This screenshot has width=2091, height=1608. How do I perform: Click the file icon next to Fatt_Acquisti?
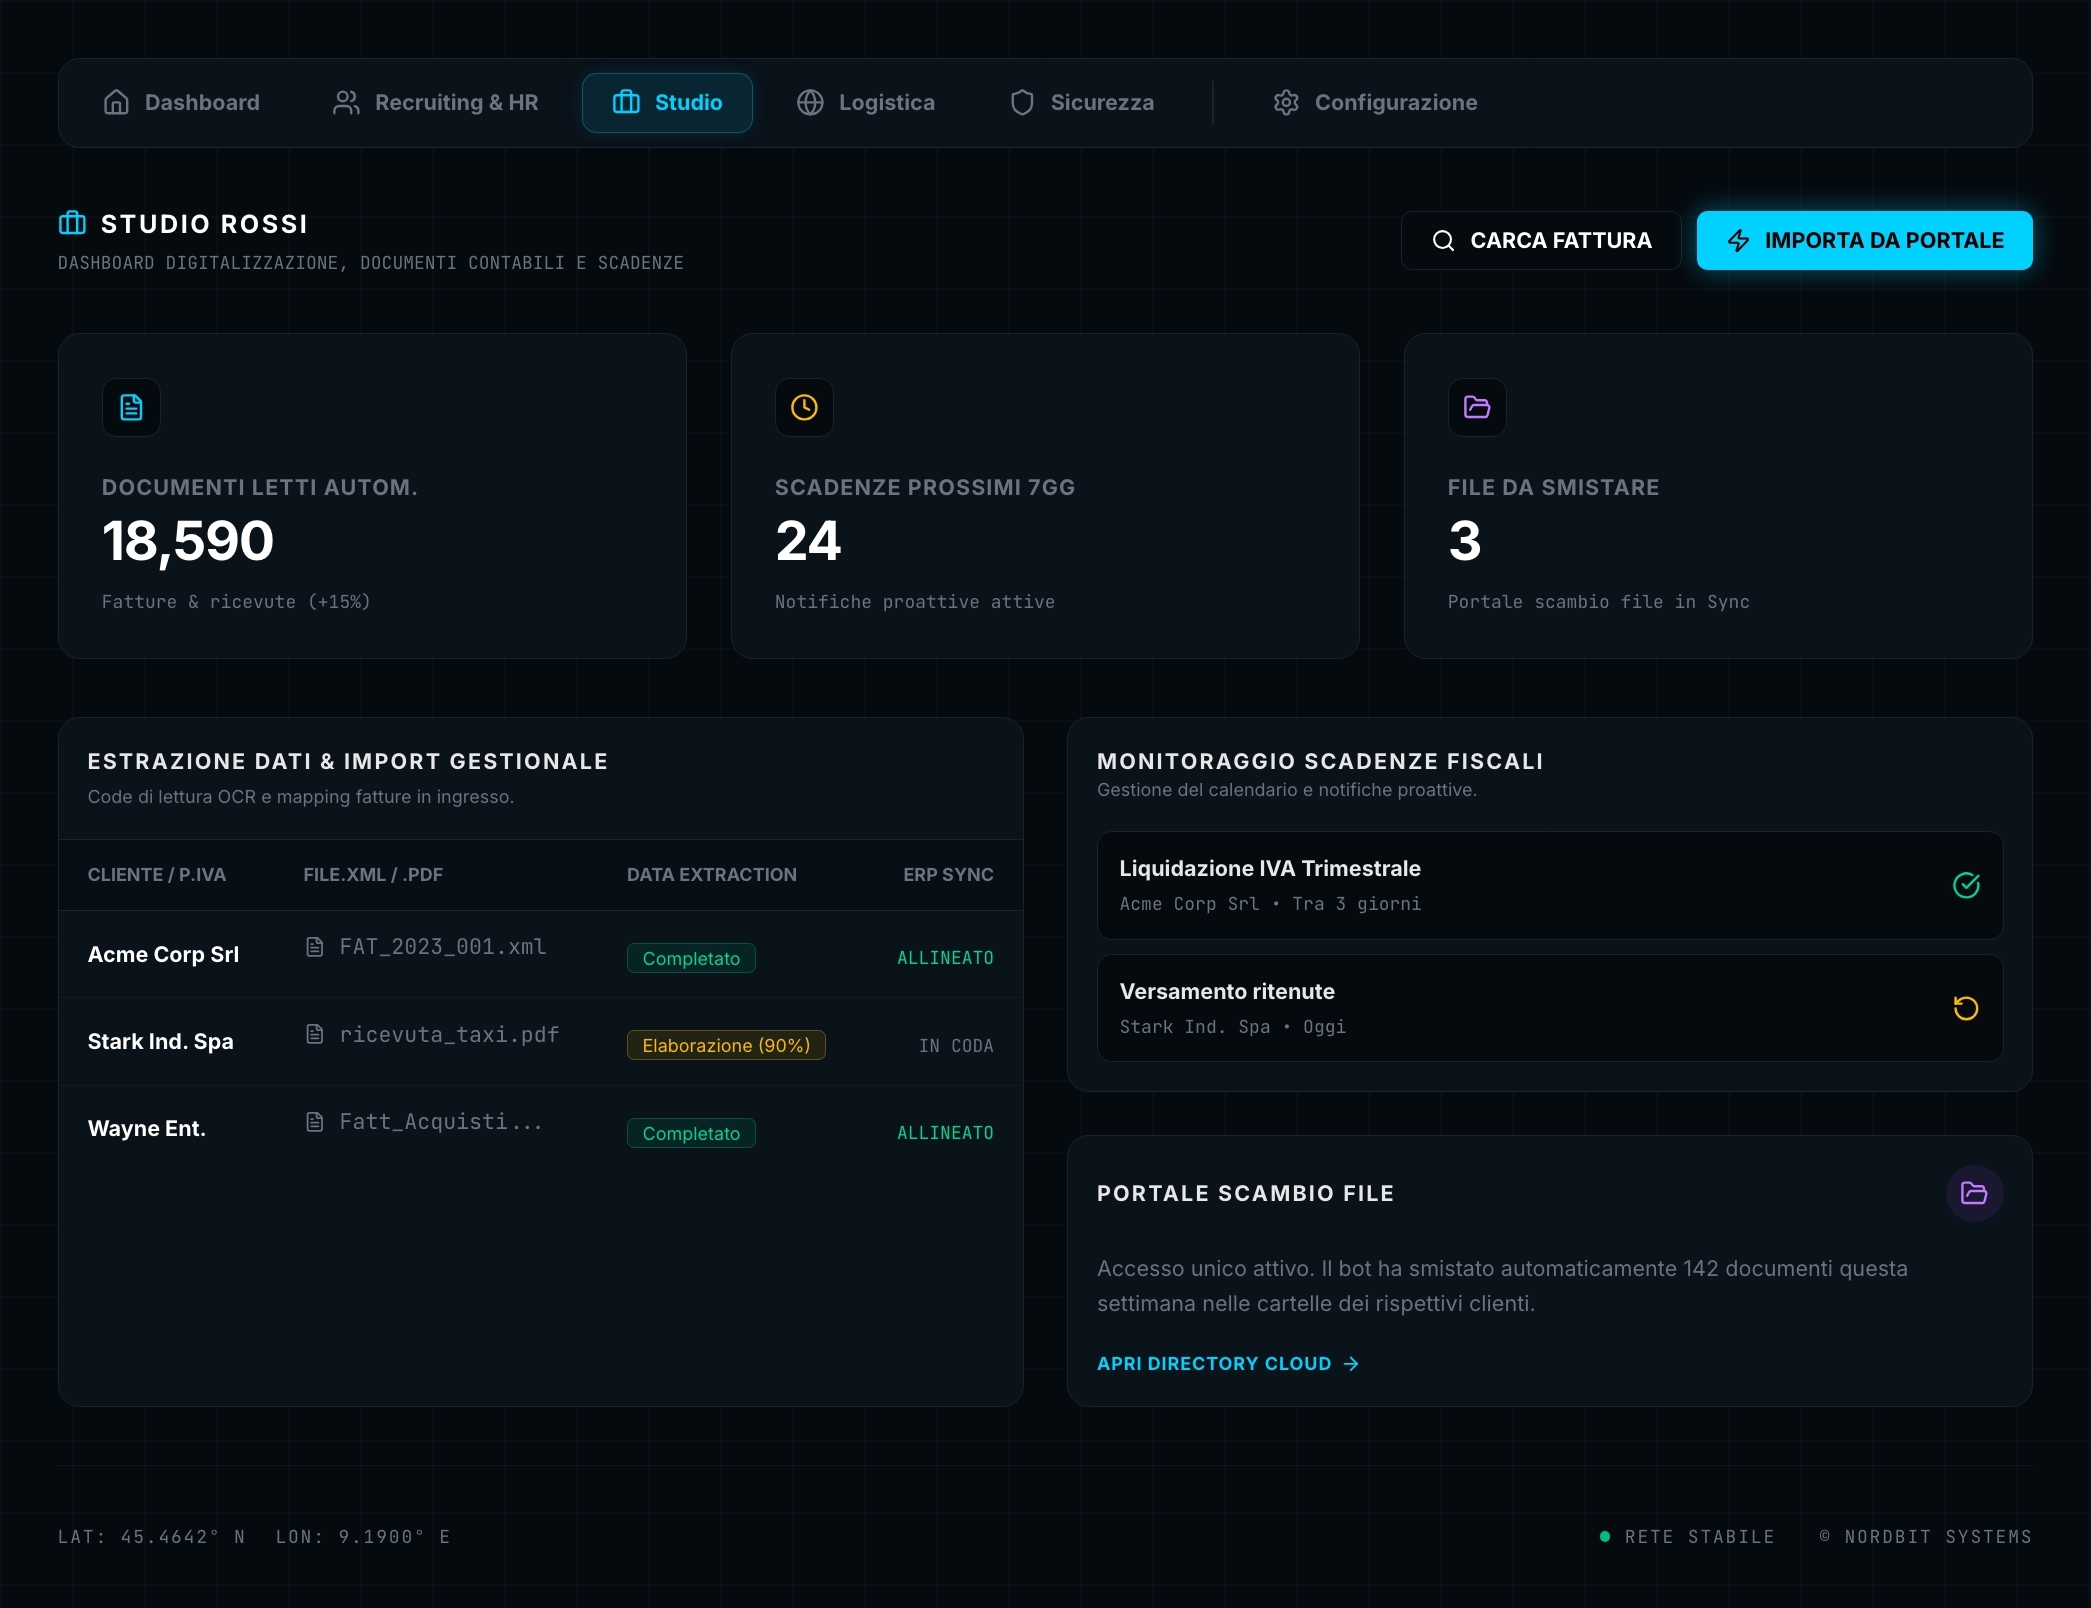point(314,1121)
